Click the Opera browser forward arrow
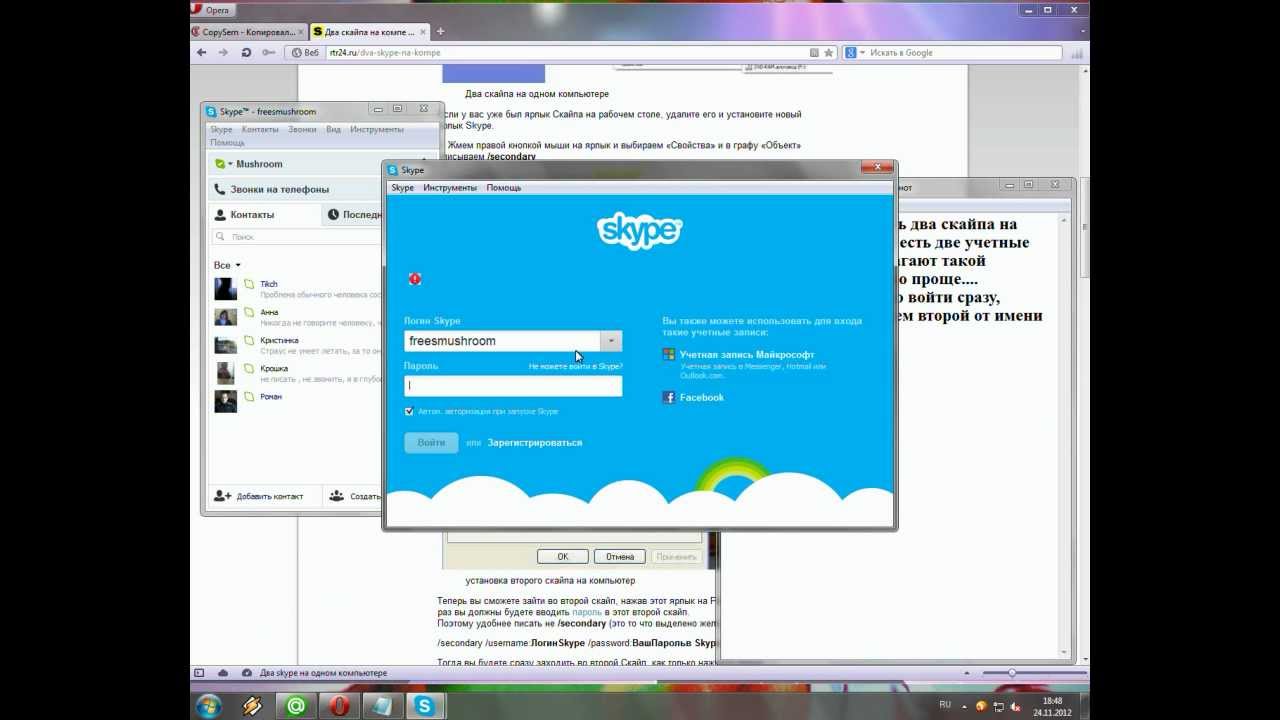This screenshot has height=720, width=1280. pyautogui.click(x=223, y=52)
